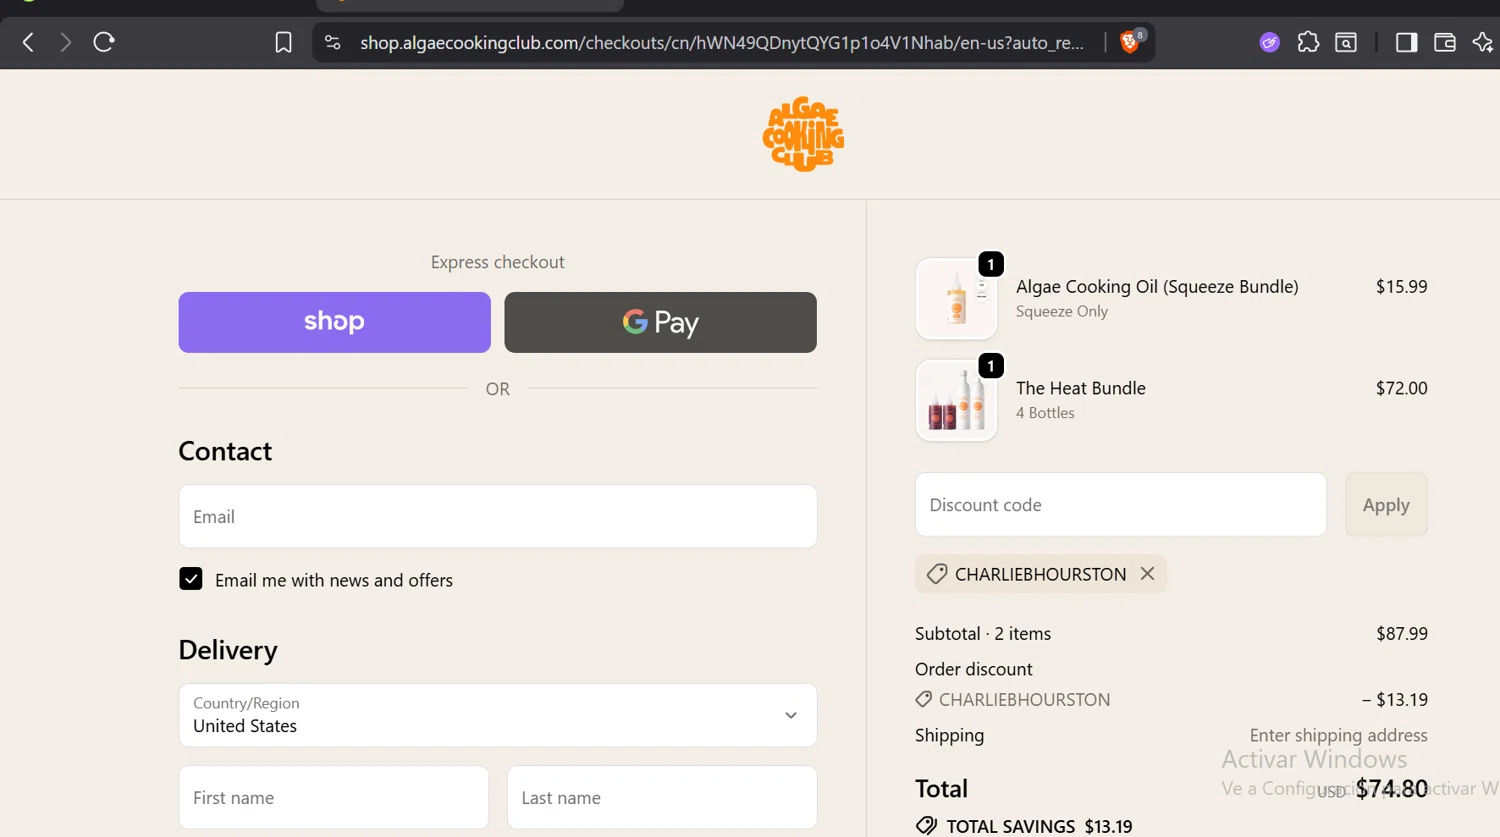
Task: Click the "TOTAL SAVINGS" label
Action: pyautogui.click(x=1010, y=826)
